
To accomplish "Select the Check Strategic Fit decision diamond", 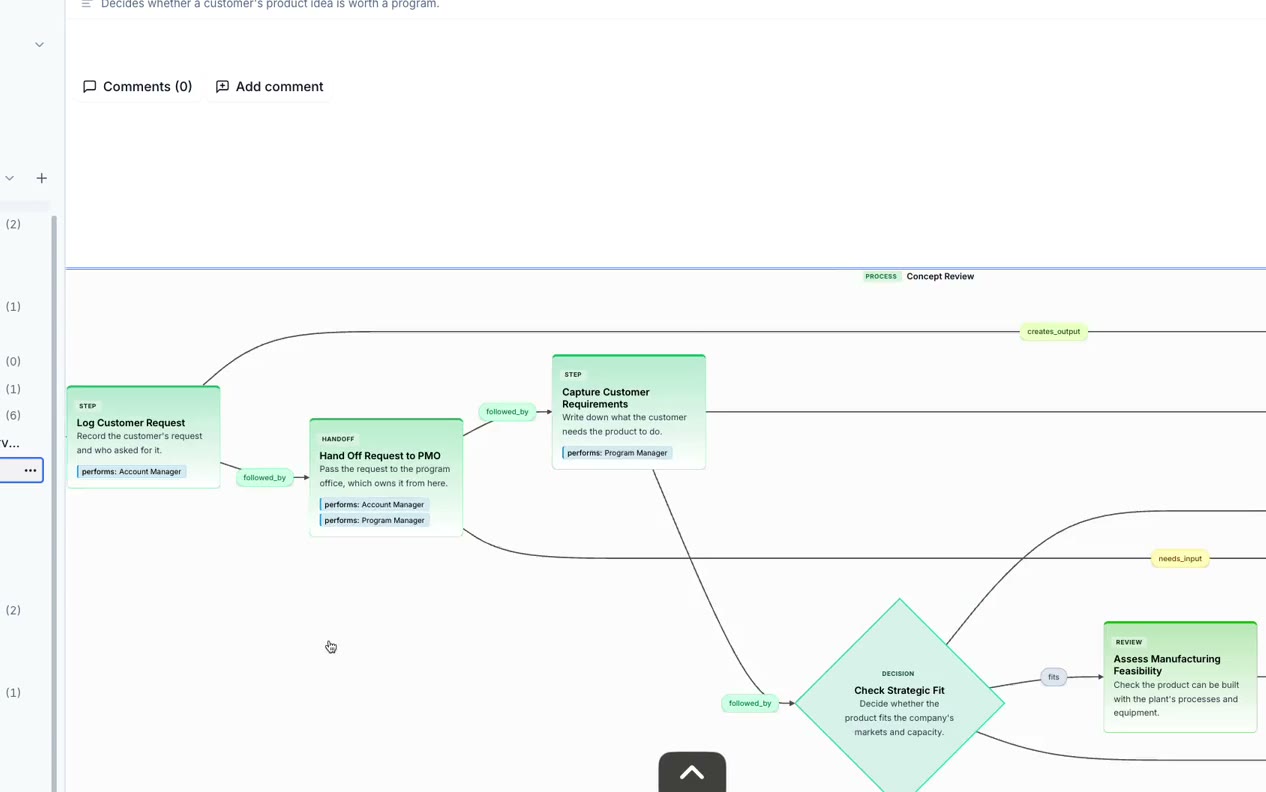I will [899, 702].
